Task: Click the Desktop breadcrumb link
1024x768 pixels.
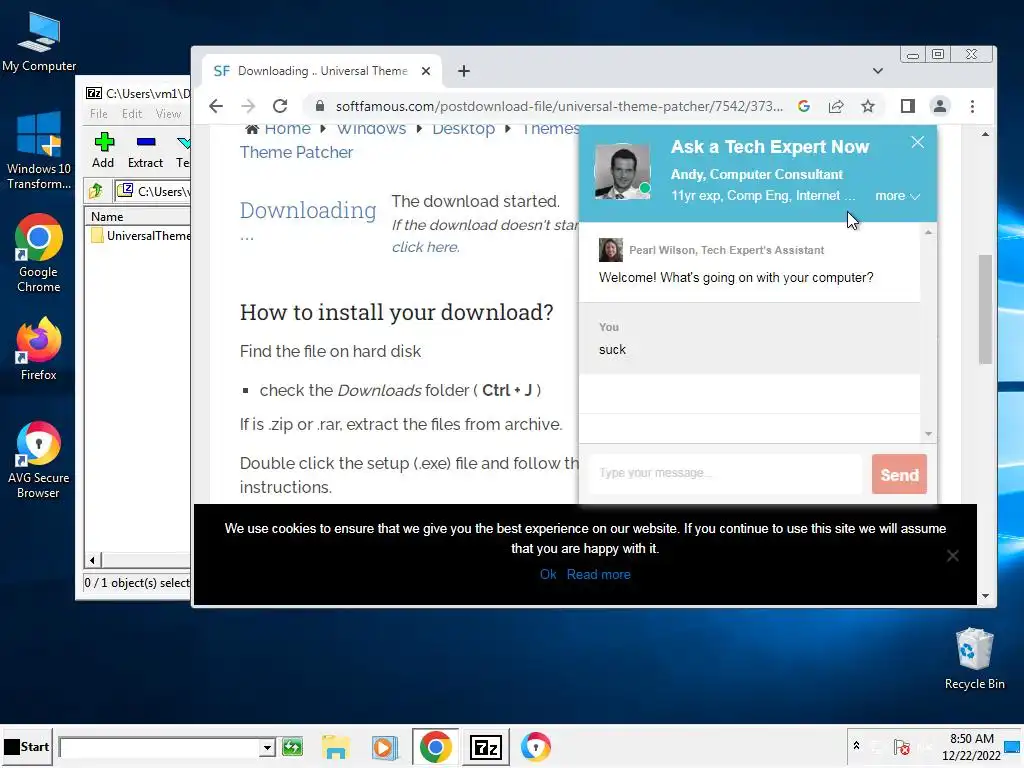Action: [464, 130]
